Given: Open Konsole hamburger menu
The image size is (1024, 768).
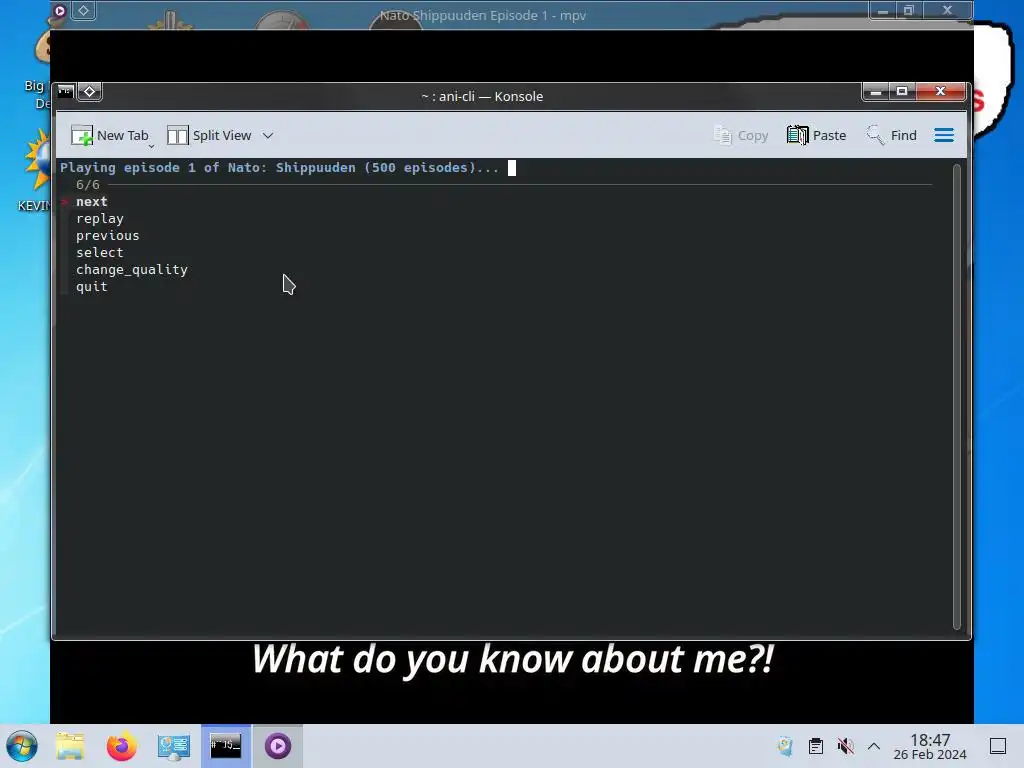Looking at the screenshot, I should [944, 135].
